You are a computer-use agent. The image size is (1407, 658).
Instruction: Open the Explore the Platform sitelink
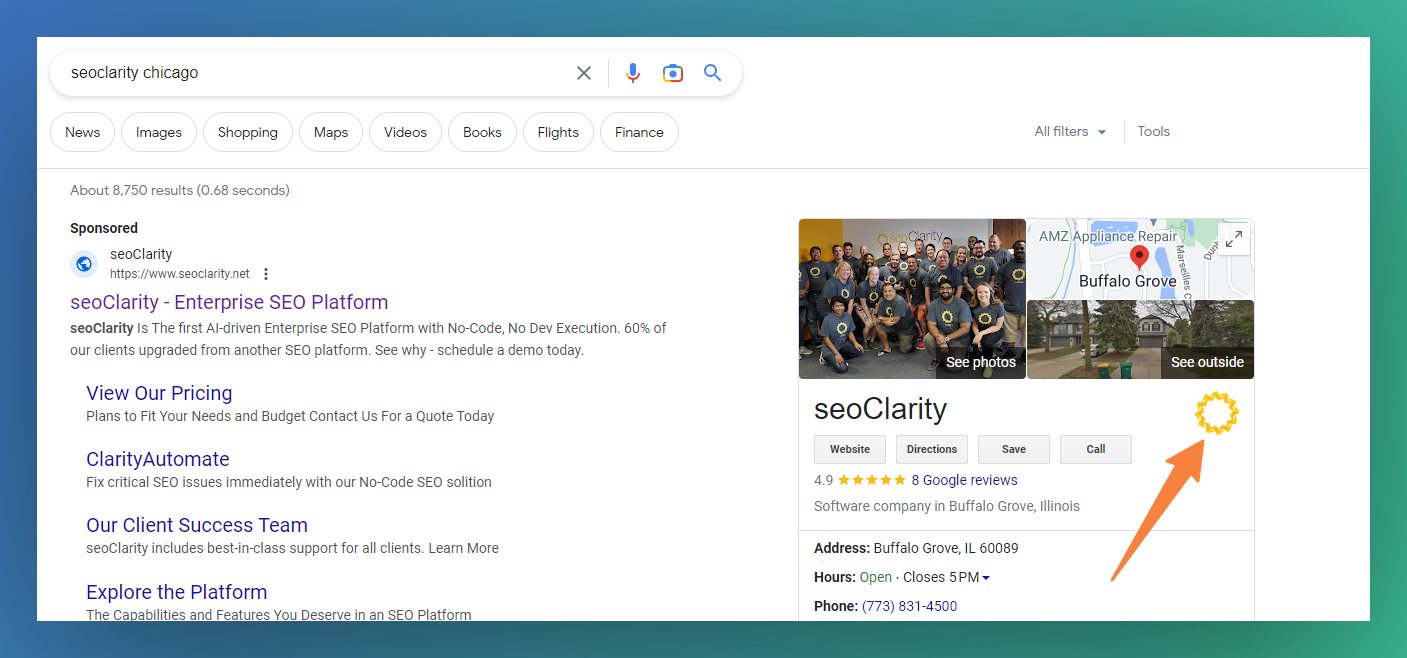click(x=177, y=592)
